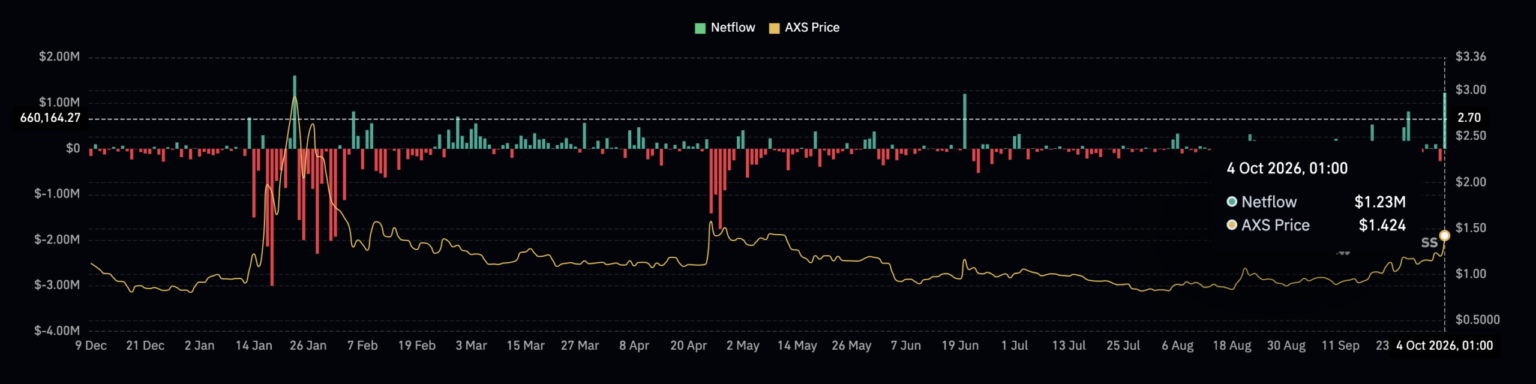Click the '$1.00M' left axis label

tap(61, 103)
